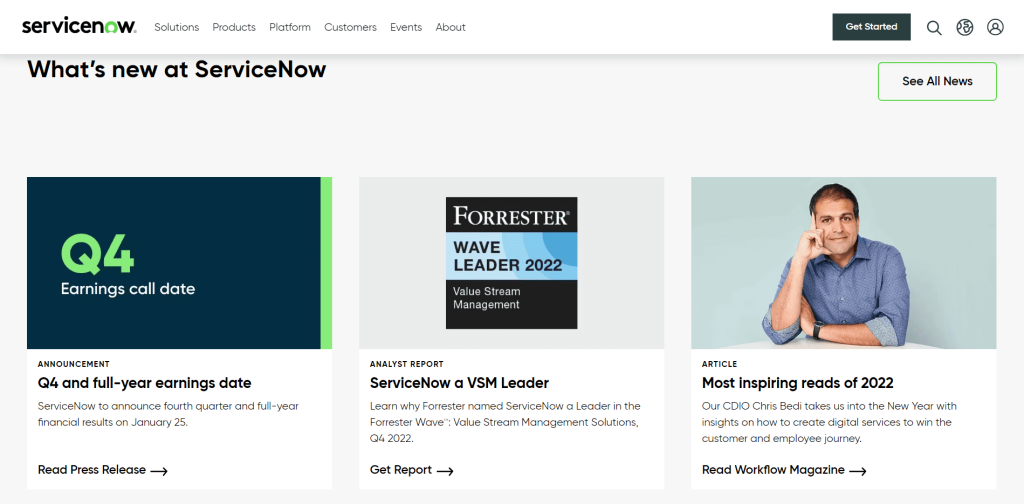
Task: Open the Customers menu
Action: coord(350,27)
